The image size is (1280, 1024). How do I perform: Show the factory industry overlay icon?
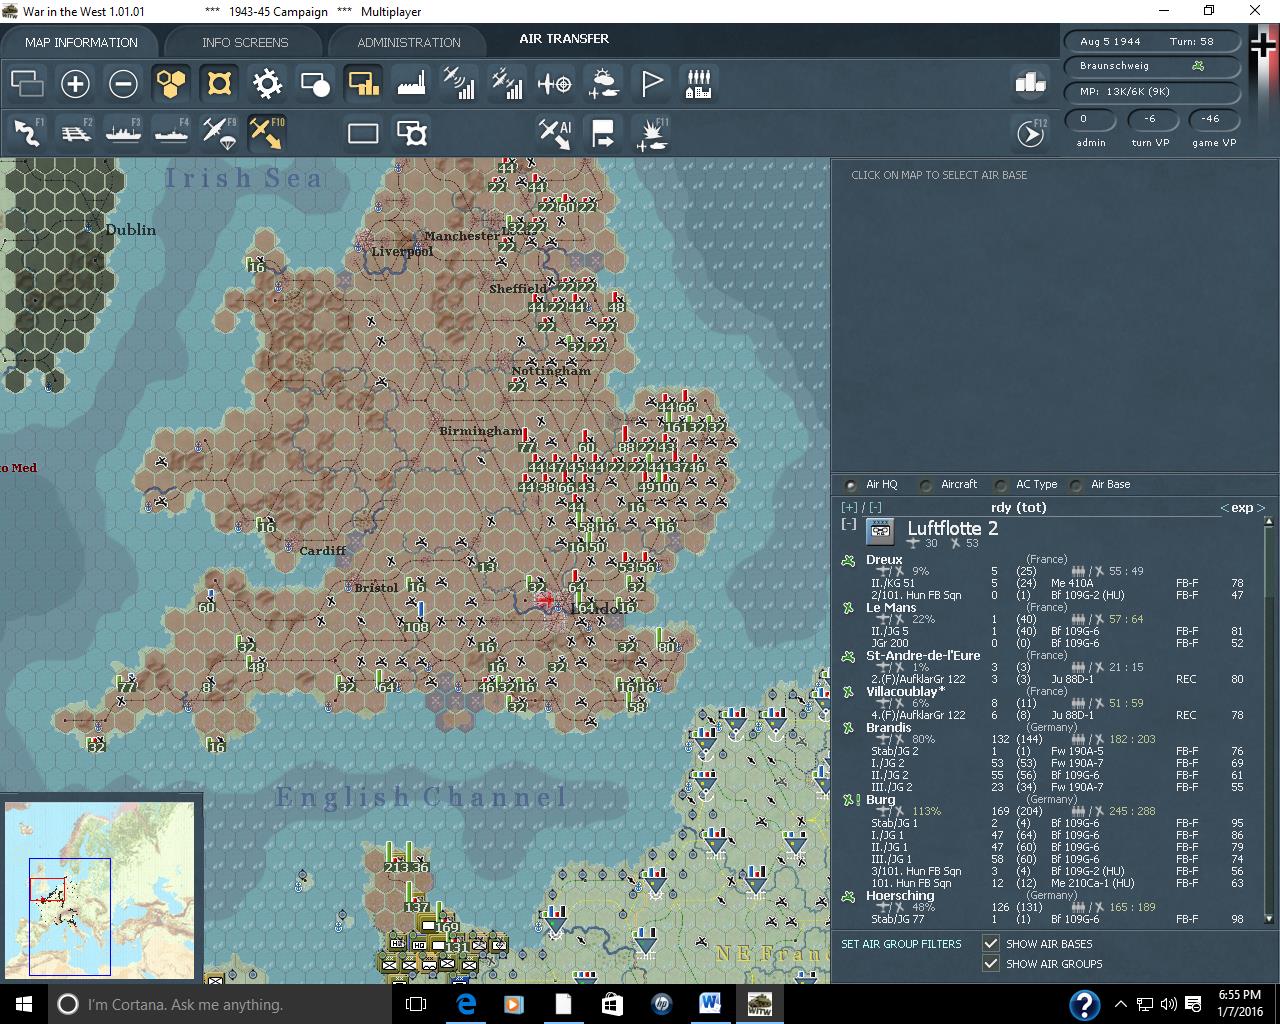411,84
